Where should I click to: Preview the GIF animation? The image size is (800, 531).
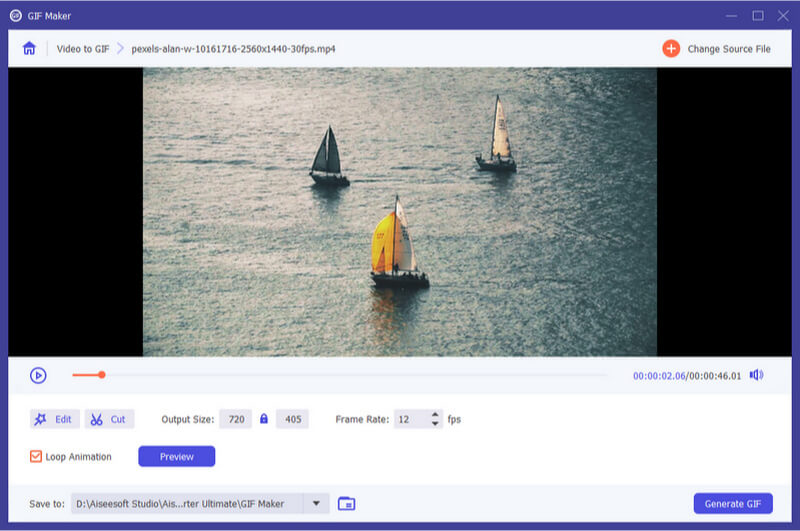pyautogui.click(x=177, y=457)
